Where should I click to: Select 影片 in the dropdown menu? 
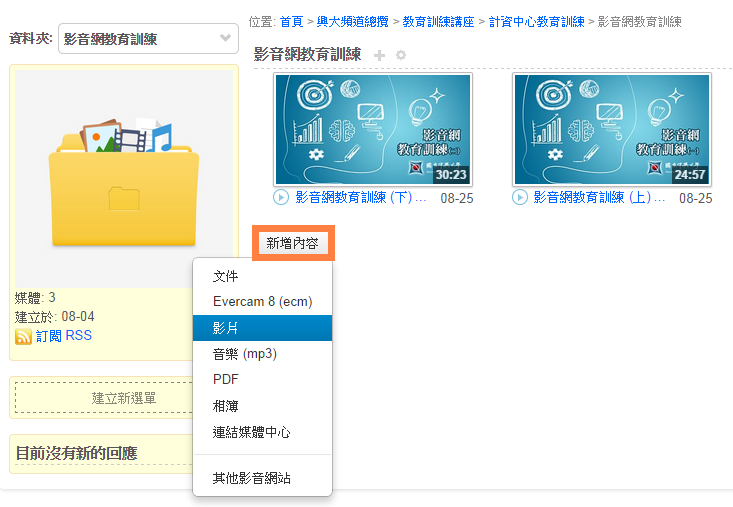(226, 328)
